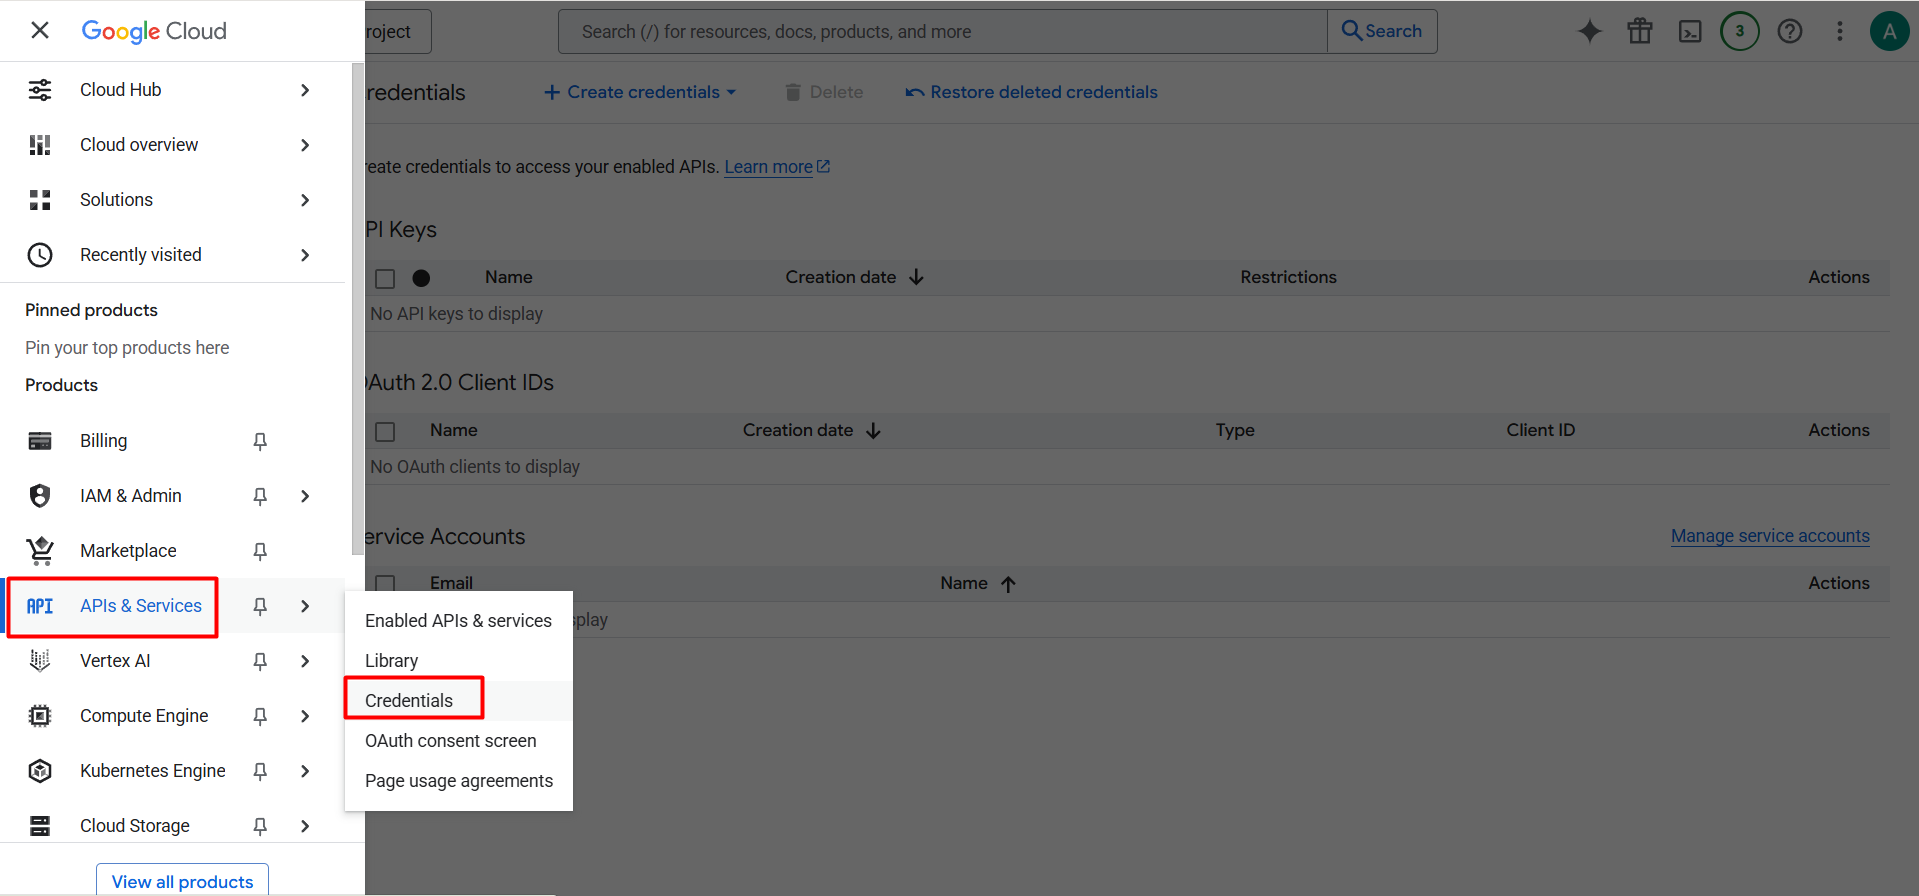Open Create credentials dropdown

[x=640, y=92]
